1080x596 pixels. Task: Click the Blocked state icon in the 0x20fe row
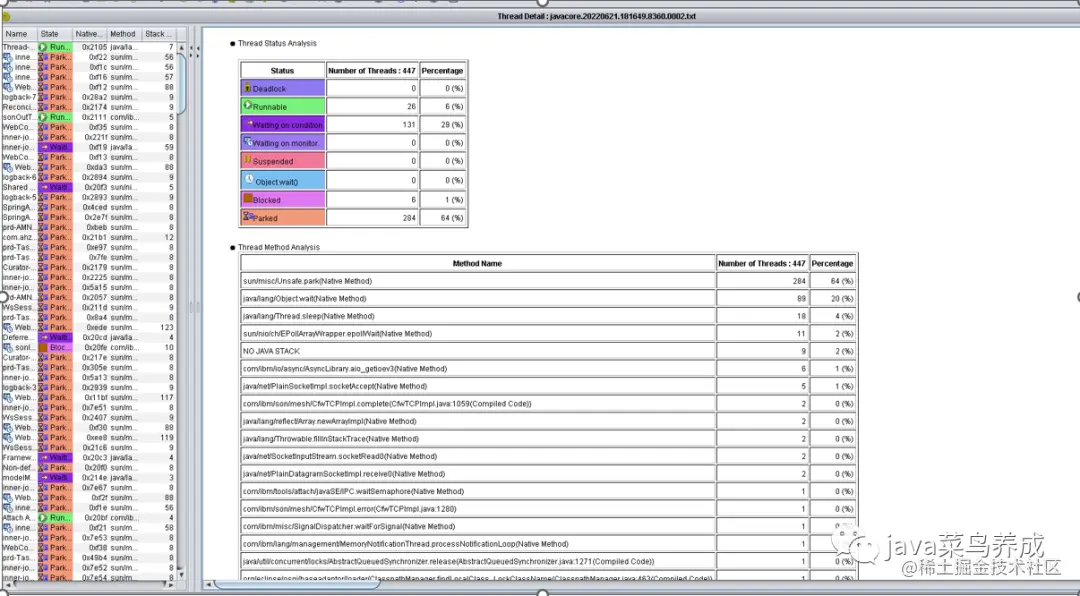(x=43, y=347)
